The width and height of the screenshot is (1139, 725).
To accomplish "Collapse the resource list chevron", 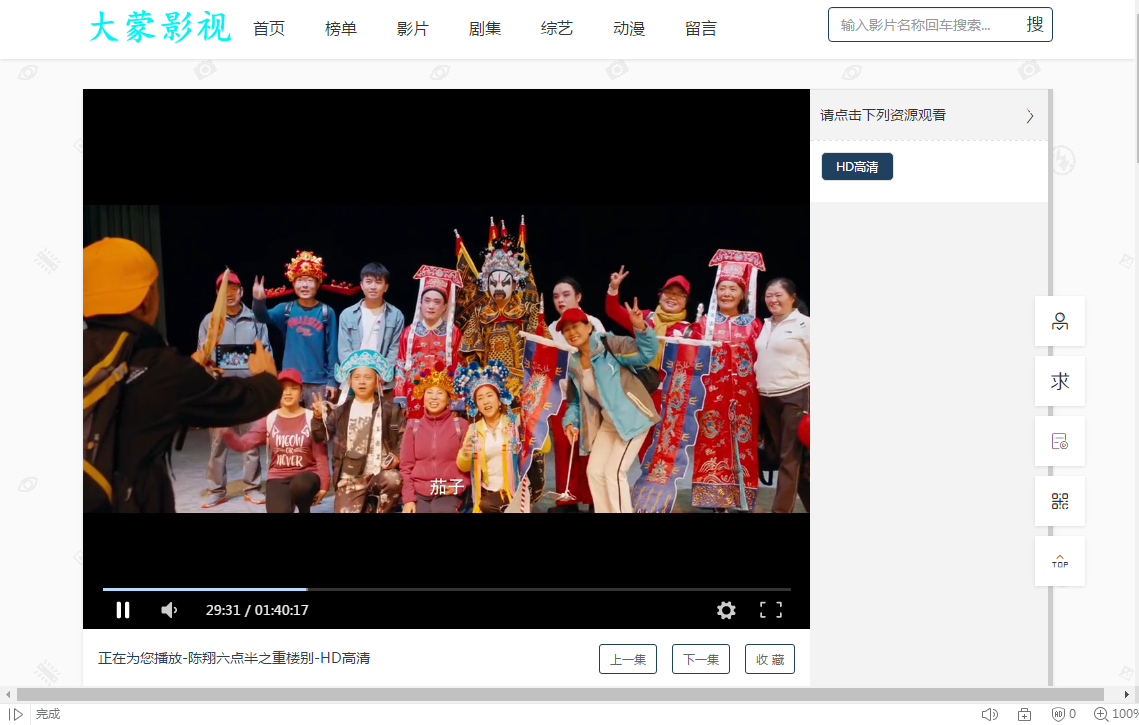I will point(1029,116).
